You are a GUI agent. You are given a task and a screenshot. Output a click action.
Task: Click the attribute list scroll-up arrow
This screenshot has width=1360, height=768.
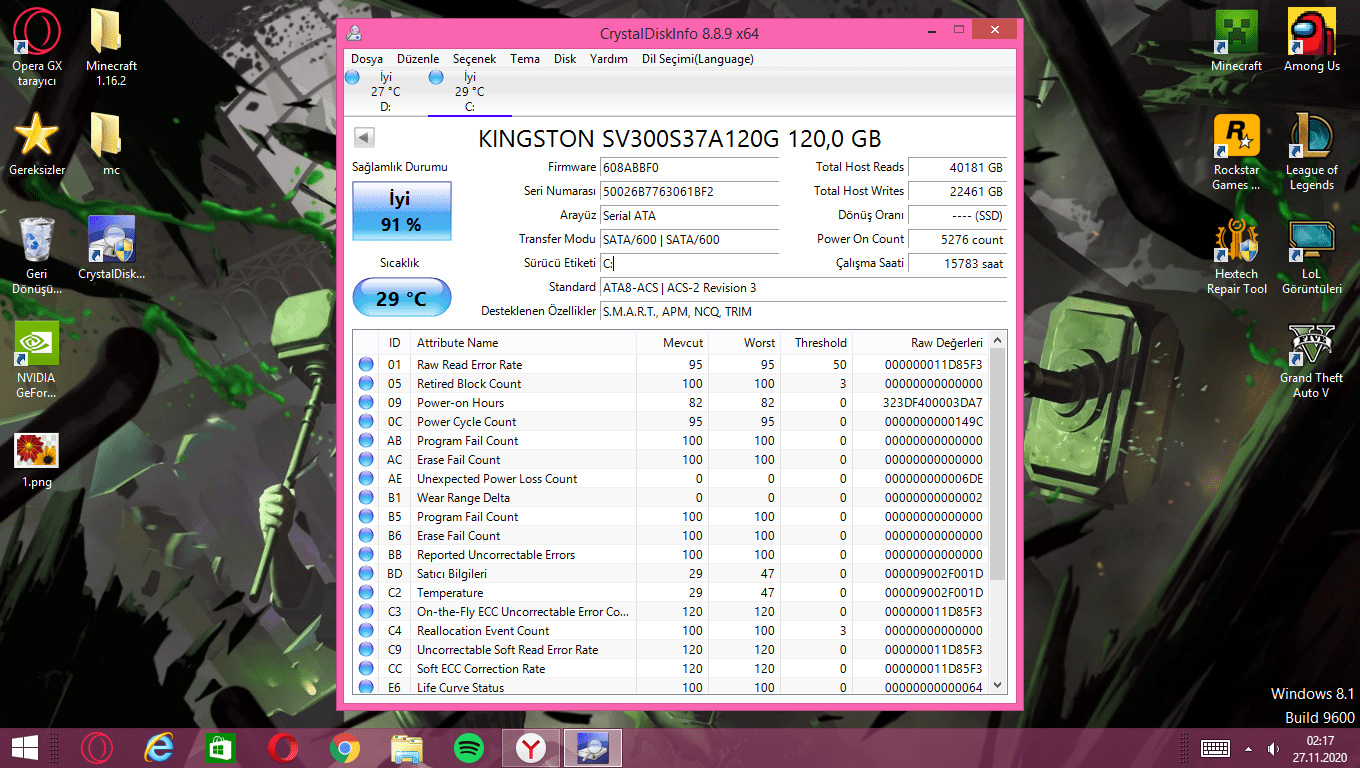[997, 342]
